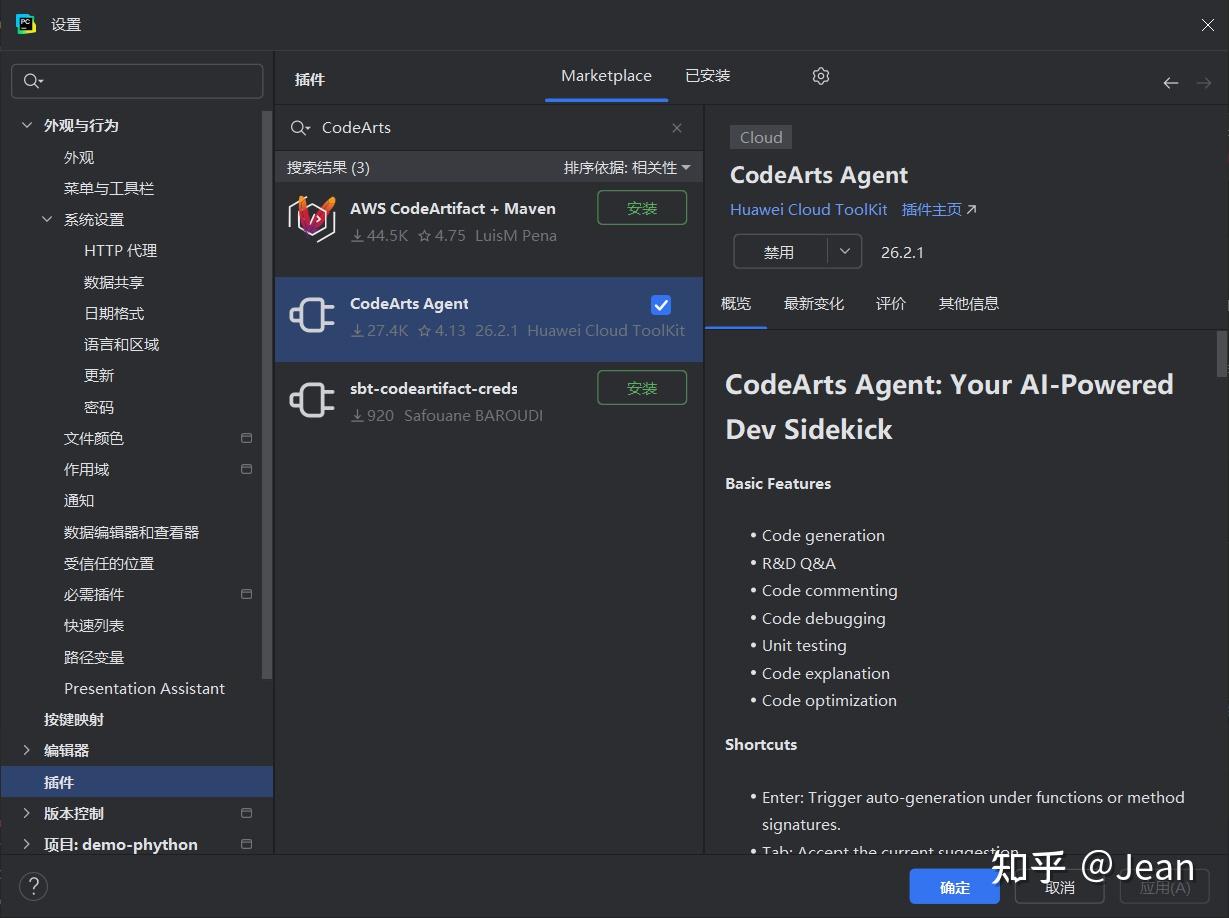Click project-level icon beside 作用域
The height and width of the screenshot is (918, 1229).
point(247,469)
